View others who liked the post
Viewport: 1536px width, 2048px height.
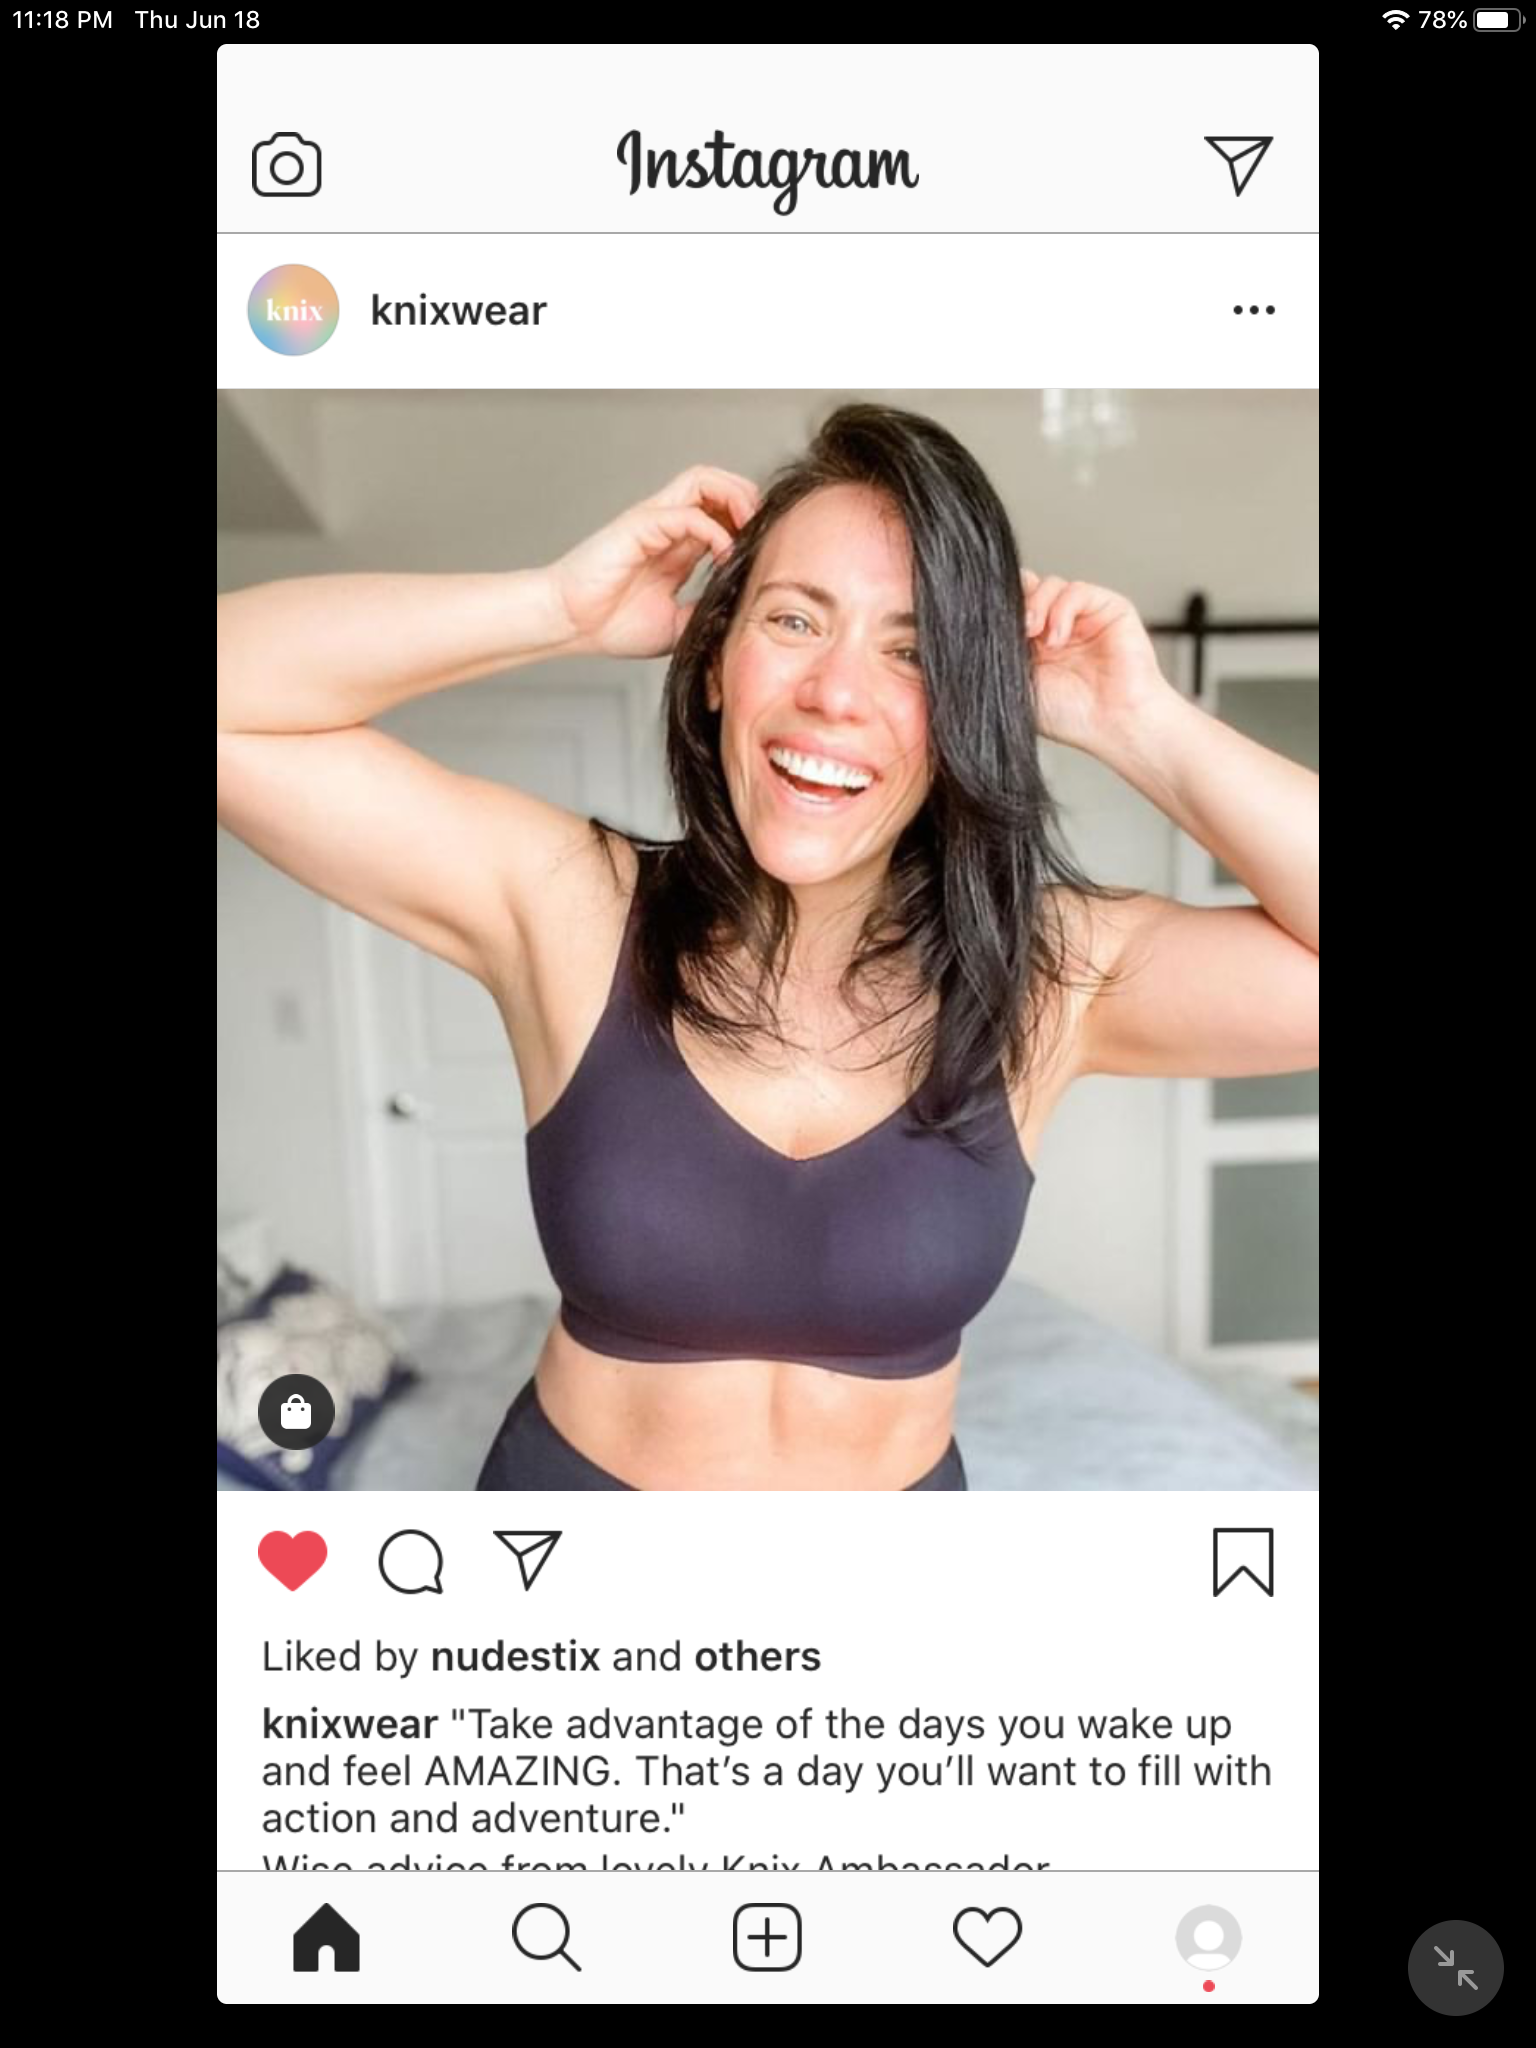[x=757, y=1657]
